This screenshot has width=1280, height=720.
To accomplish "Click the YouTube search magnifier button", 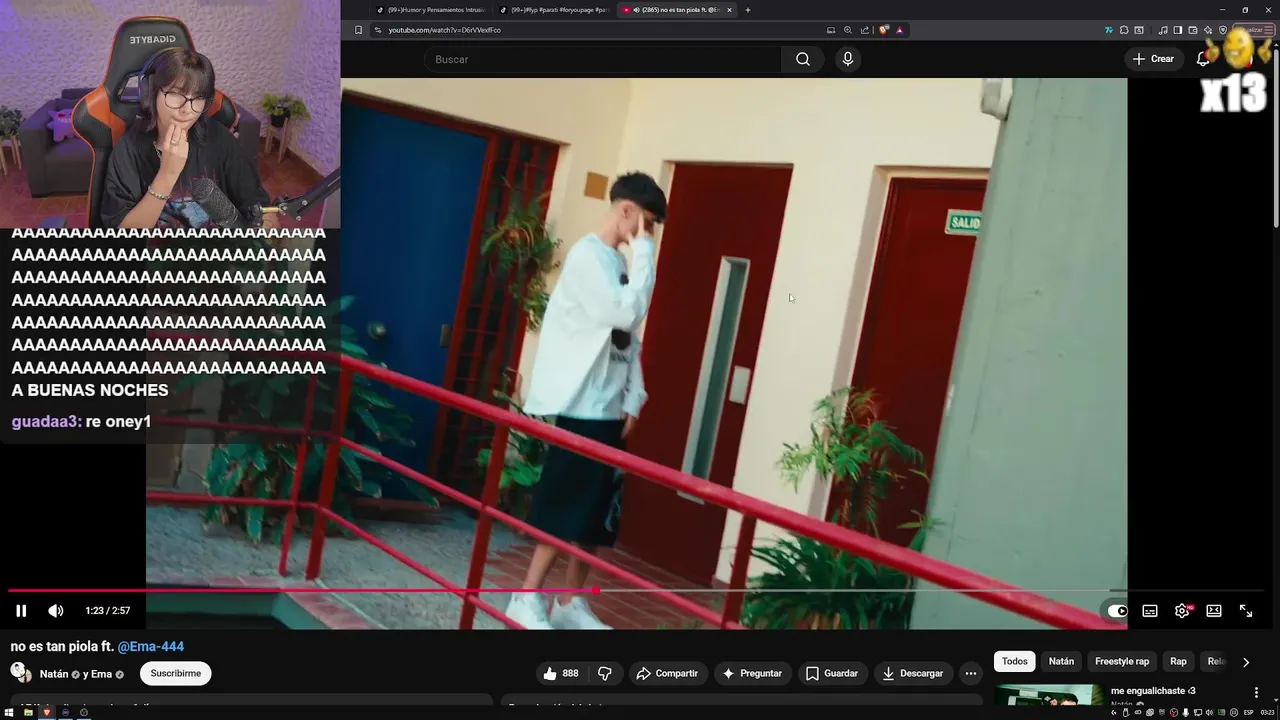I will (x=803, y=59).
